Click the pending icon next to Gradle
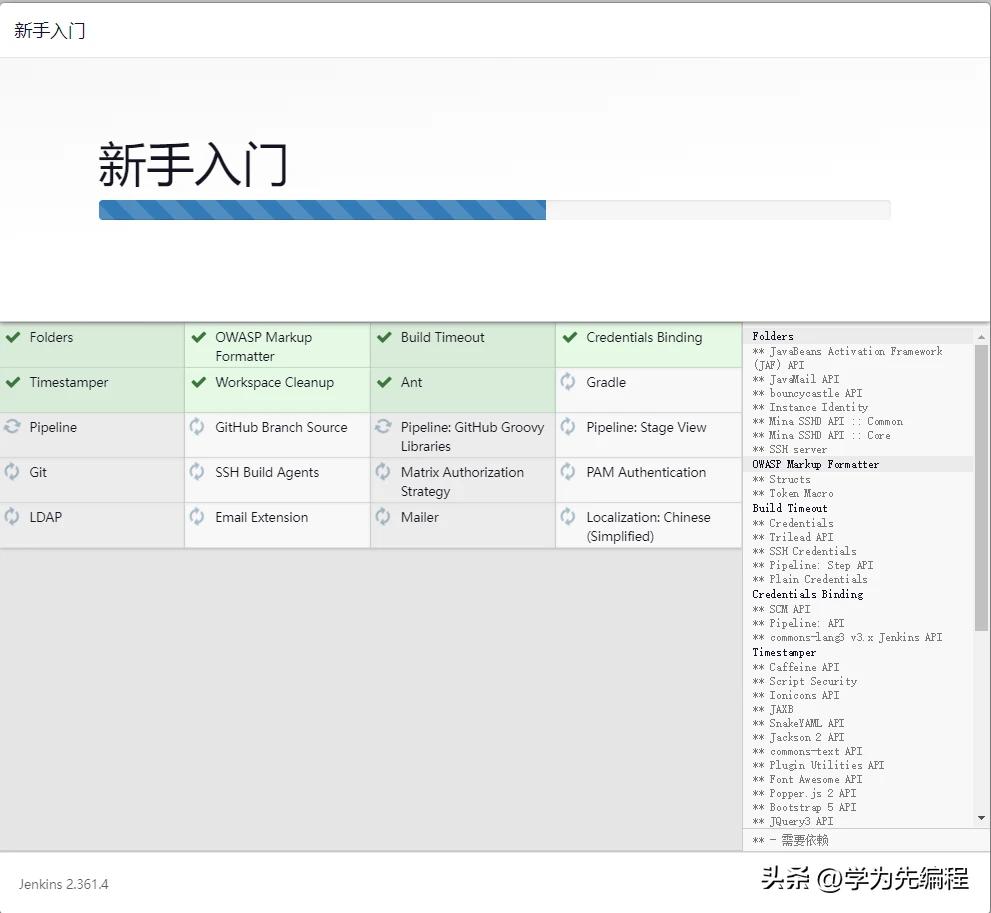 tap(569, 382)
